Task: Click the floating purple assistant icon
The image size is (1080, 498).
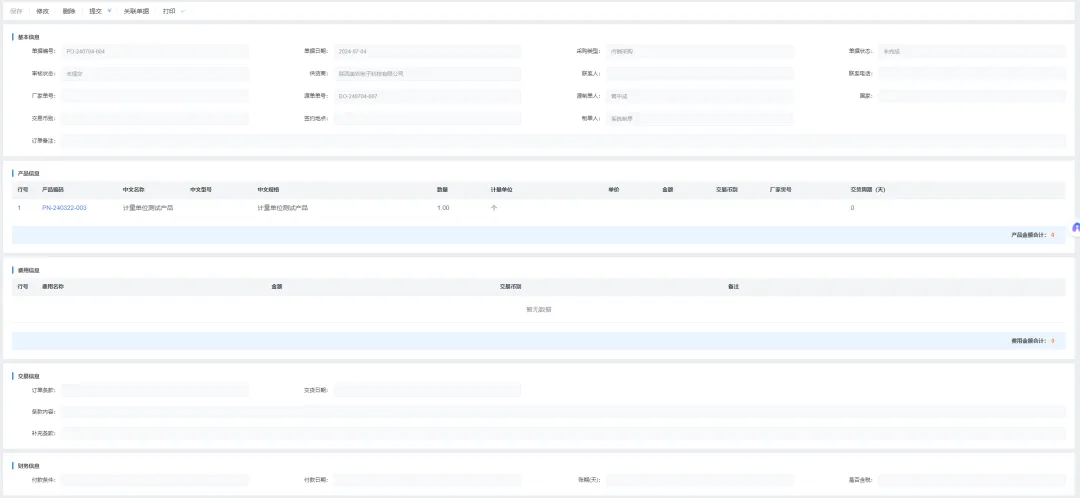Action: point(1076,228)
